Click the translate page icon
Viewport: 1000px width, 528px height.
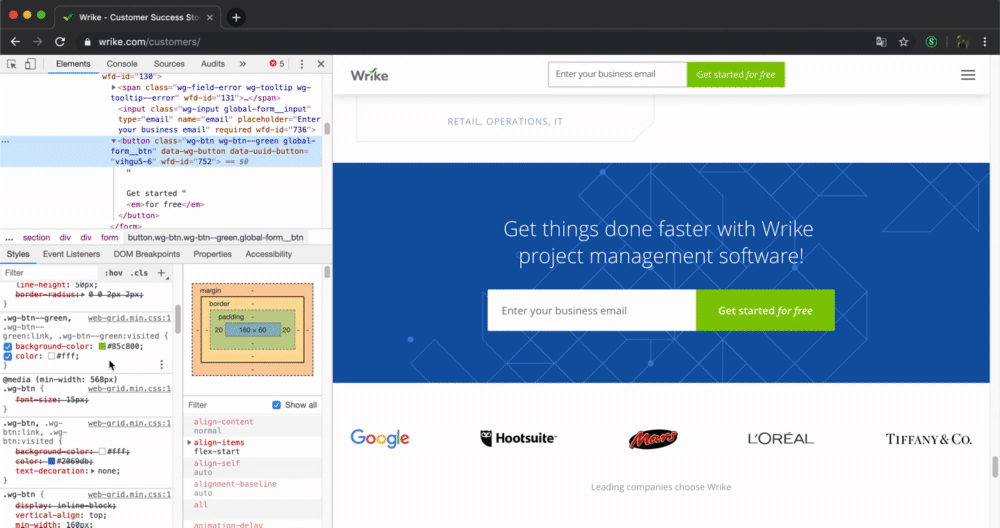click(881, 42)
